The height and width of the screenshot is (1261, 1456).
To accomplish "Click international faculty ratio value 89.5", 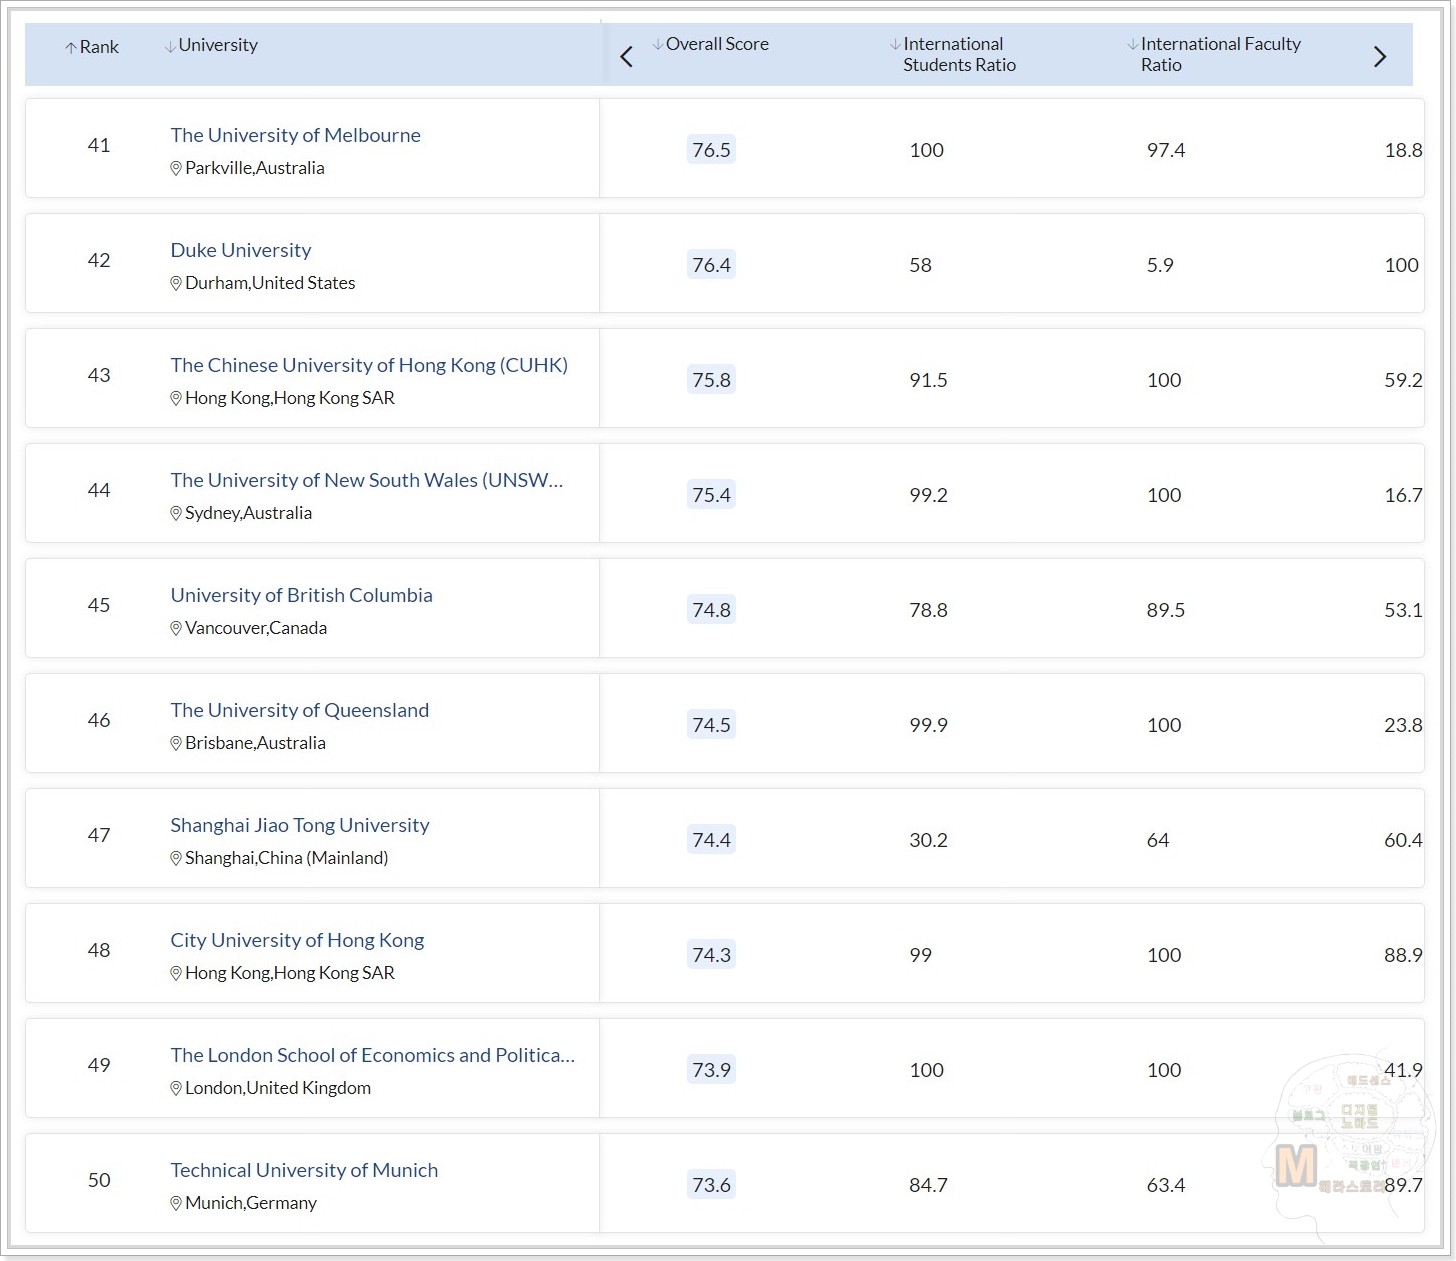I will [1166, 610].
